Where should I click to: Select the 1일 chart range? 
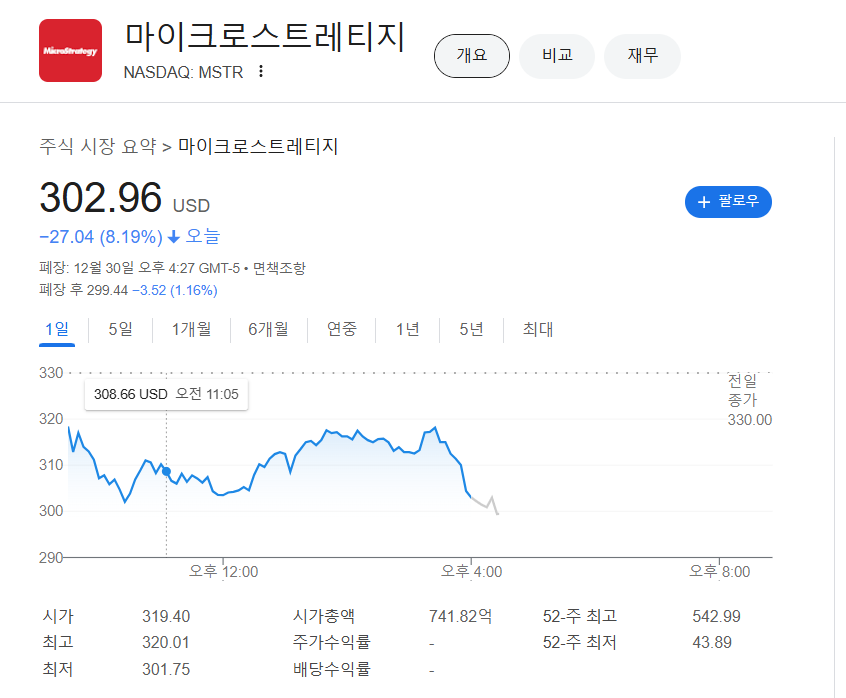[x=57, y=330]
